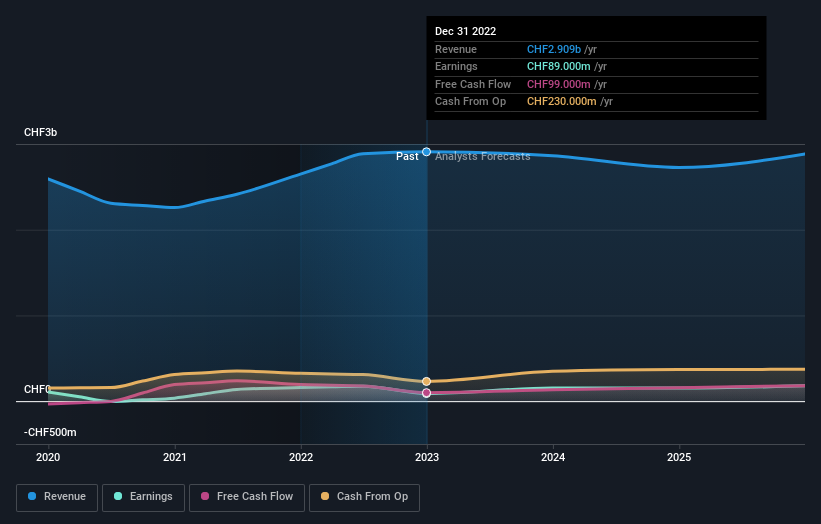821x524 pixels.
Task: Toggle the Revenue legend series
Action: click(x=57, y=497)
